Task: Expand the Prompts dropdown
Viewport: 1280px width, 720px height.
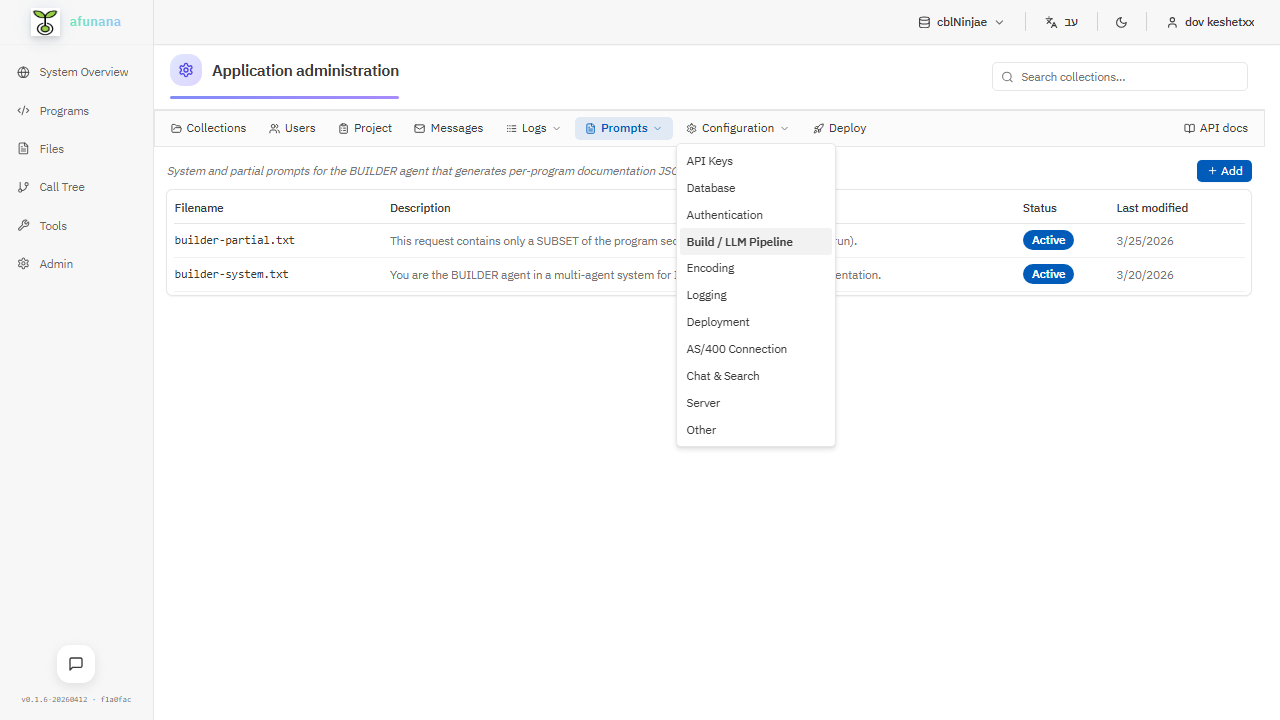Action: click(x=622, y=128)
